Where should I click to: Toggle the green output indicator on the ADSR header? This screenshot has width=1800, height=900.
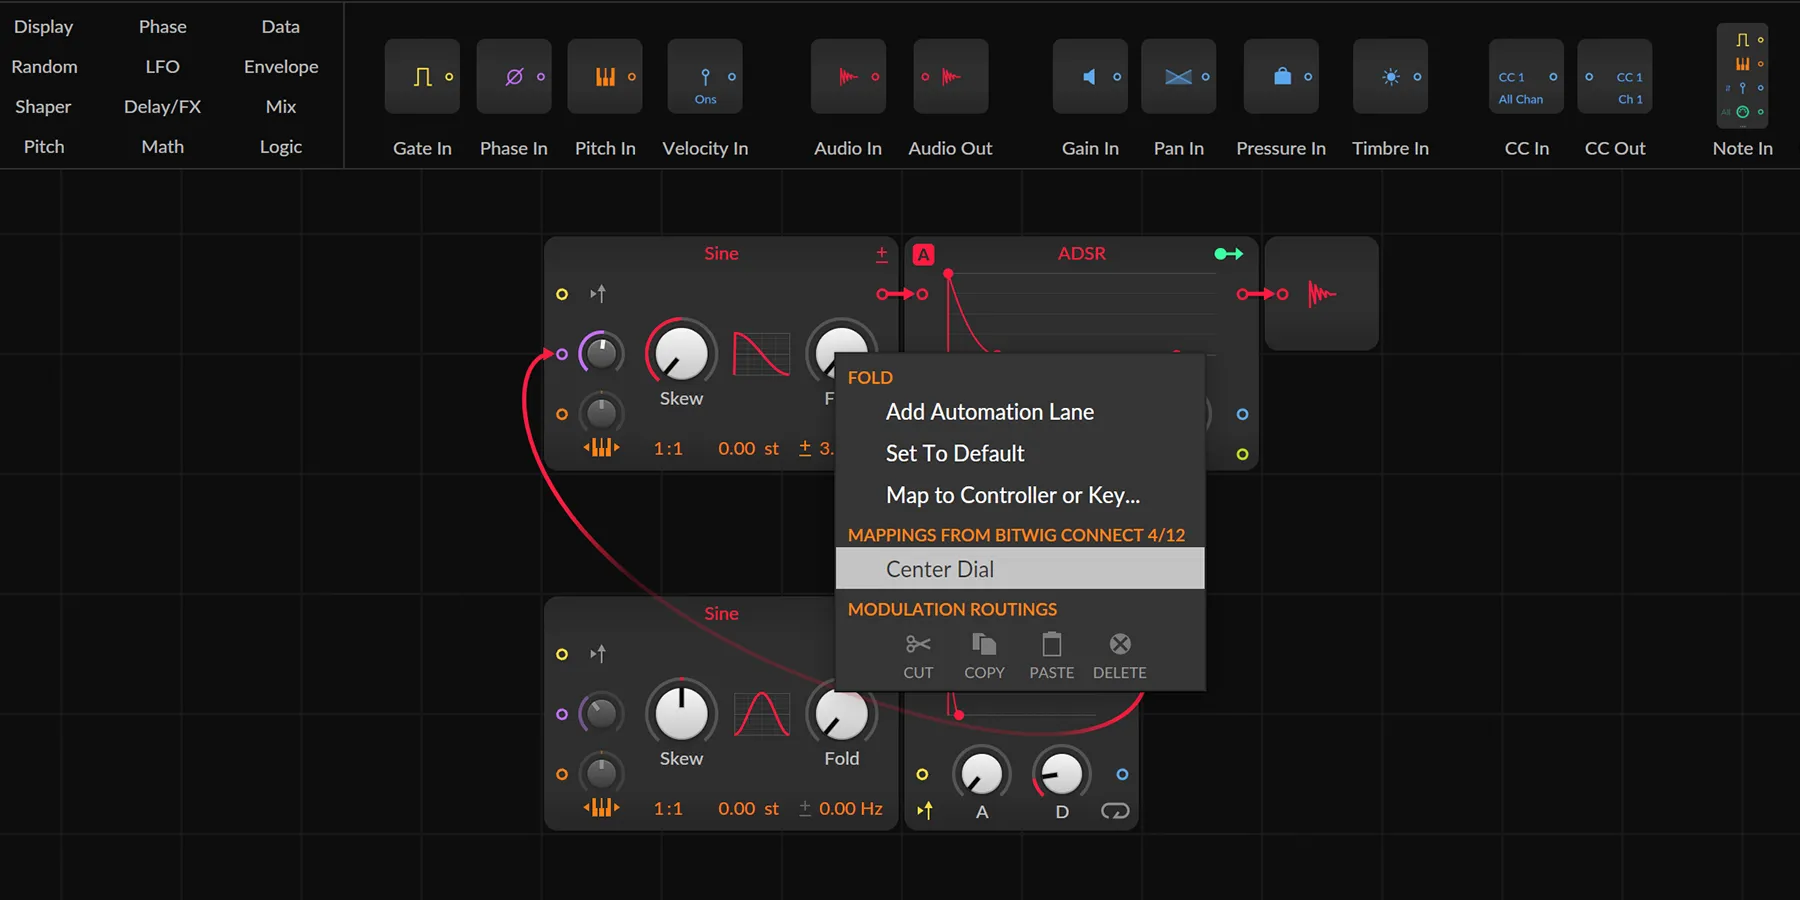(x=1228, y=253)
